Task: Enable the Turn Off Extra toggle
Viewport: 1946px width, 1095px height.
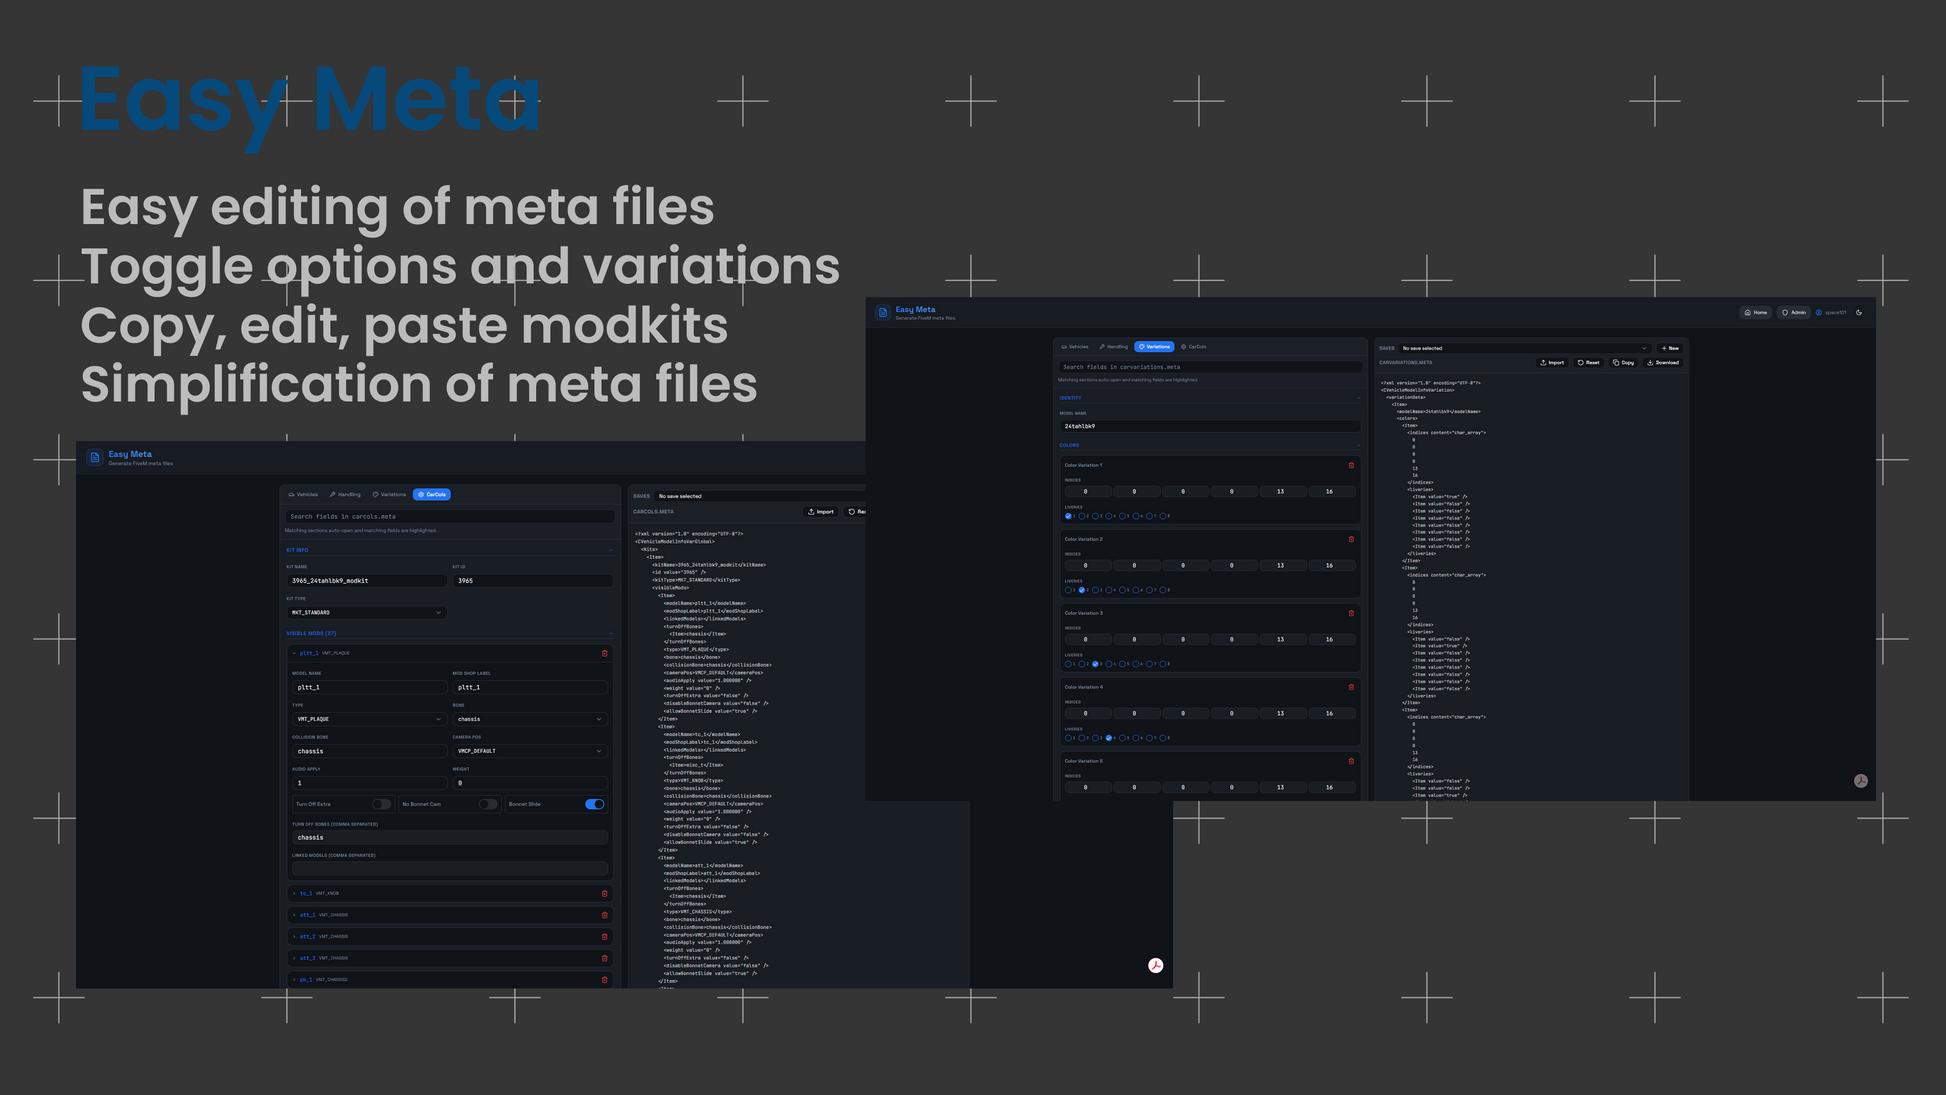Action: (x=381, y=804)
